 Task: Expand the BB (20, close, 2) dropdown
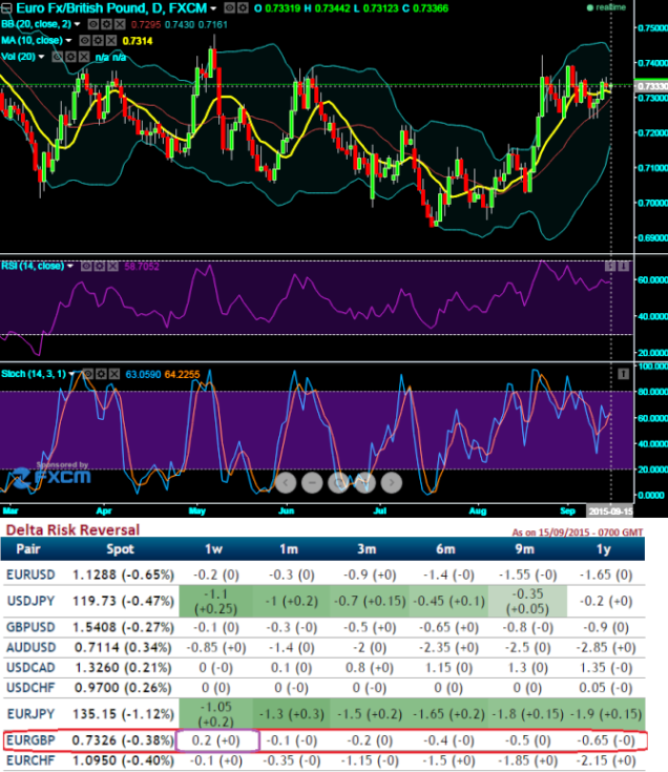click(x=77, y=23)
